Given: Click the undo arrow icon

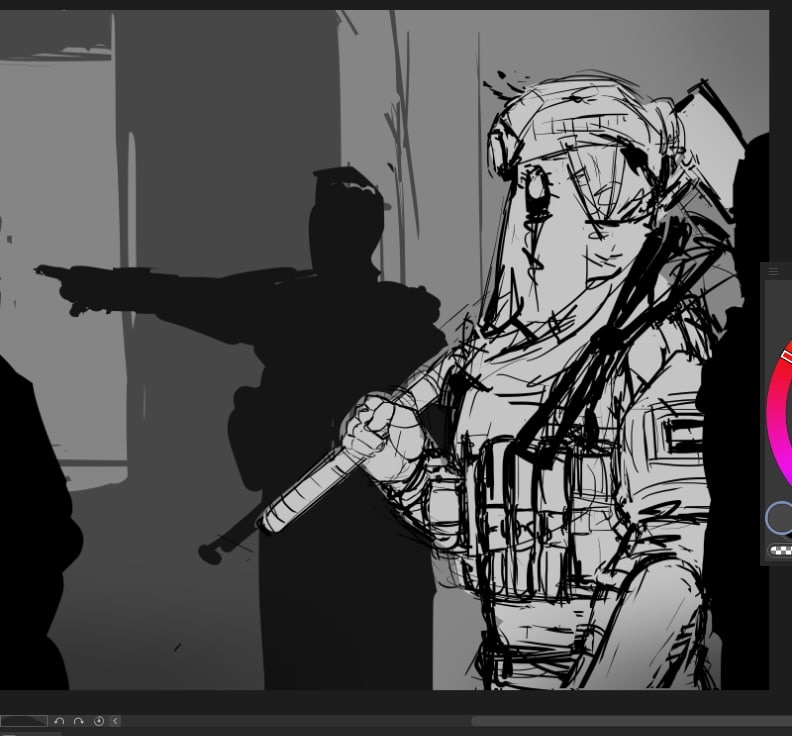Looking at the screenshot, I should pyautogui.click(x=59, y=721).
